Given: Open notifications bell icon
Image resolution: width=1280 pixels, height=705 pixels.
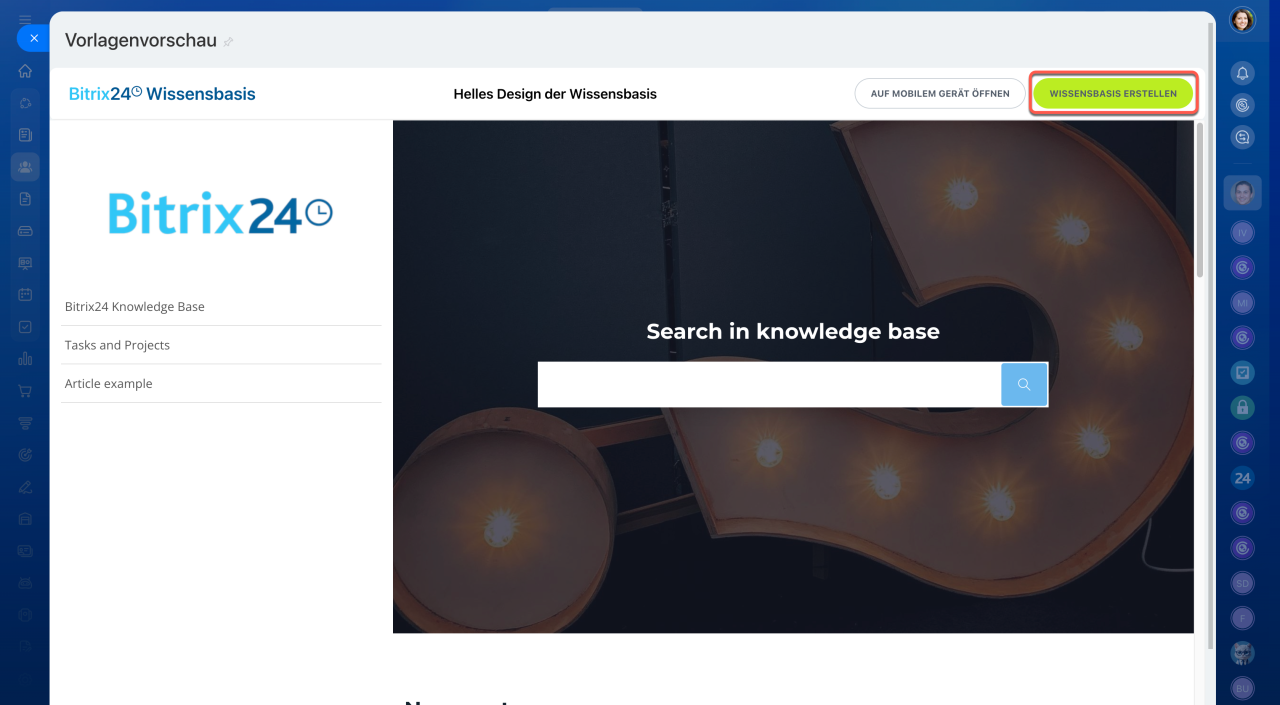Looking at the screenshot, I should click(x=1242, y=73).
